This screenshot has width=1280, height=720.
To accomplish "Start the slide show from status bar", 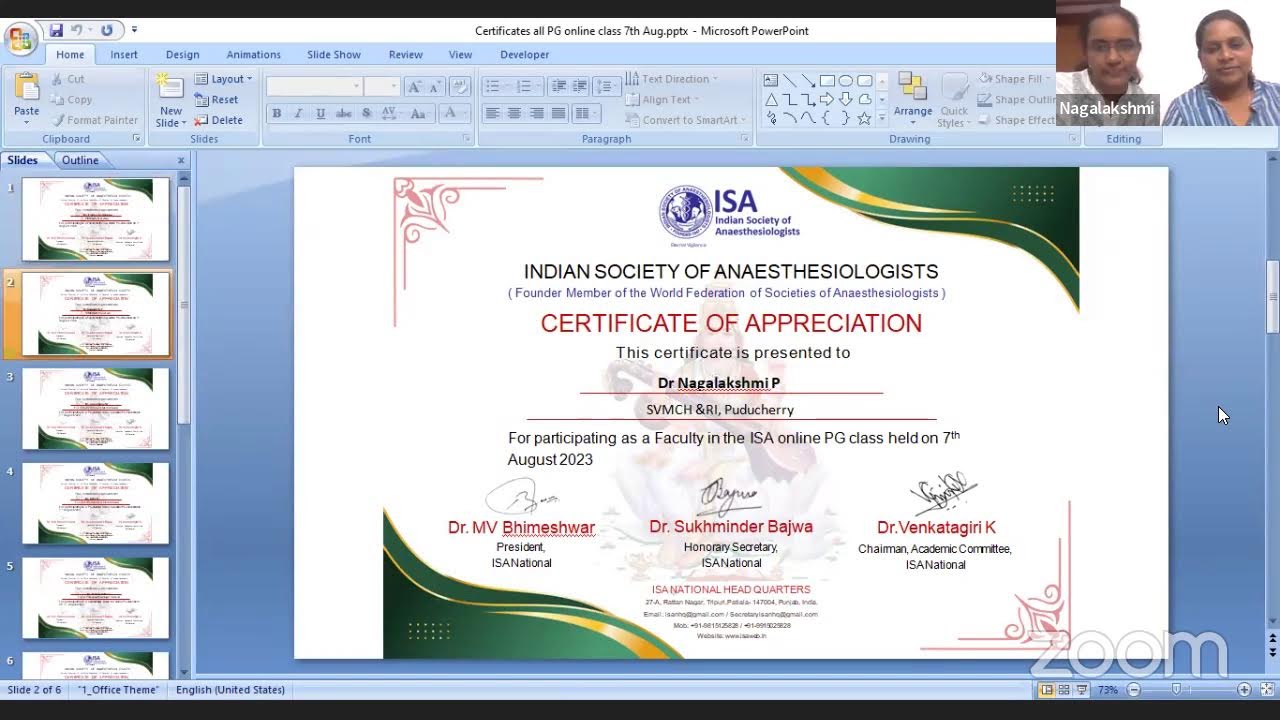I will tap(1082, 690).
